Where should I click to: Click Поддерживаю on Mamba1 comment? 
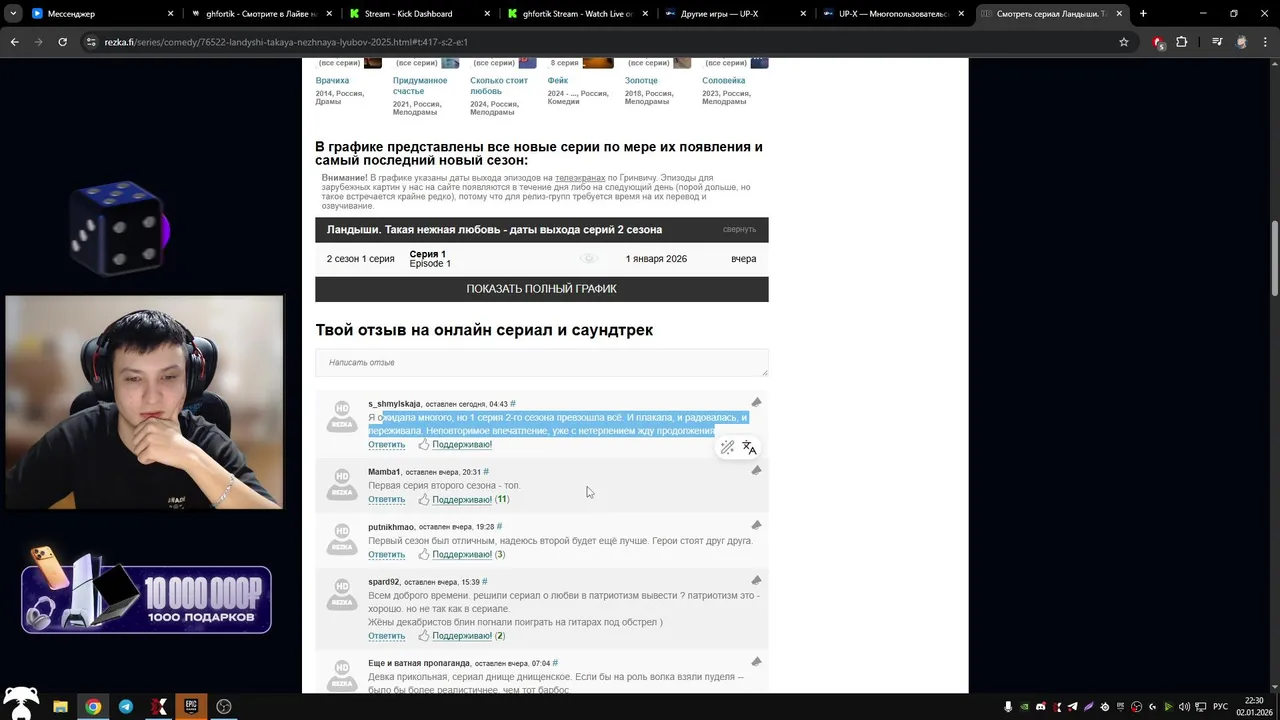(x=462, y=500)
